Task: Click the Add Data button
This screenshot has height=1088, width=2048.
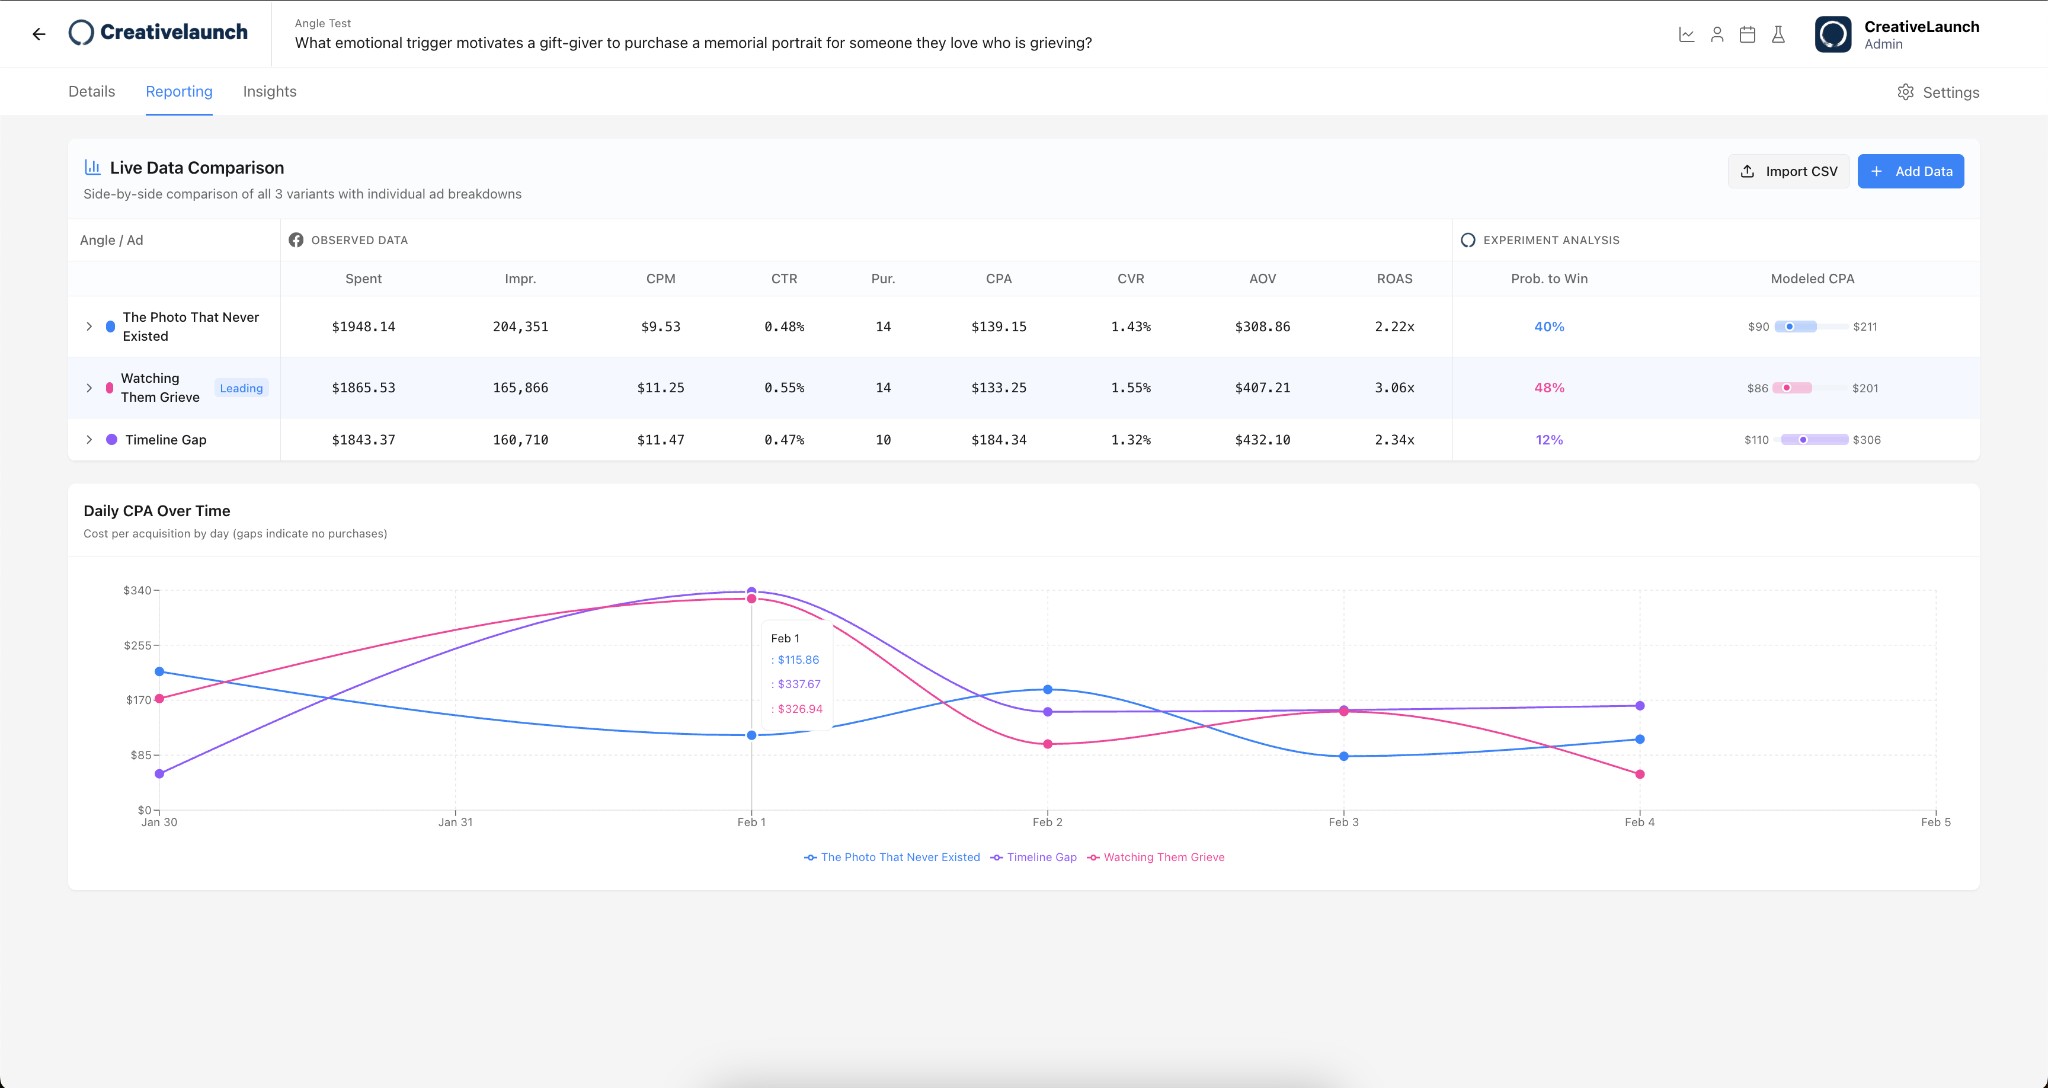Action: [1910, 171]
